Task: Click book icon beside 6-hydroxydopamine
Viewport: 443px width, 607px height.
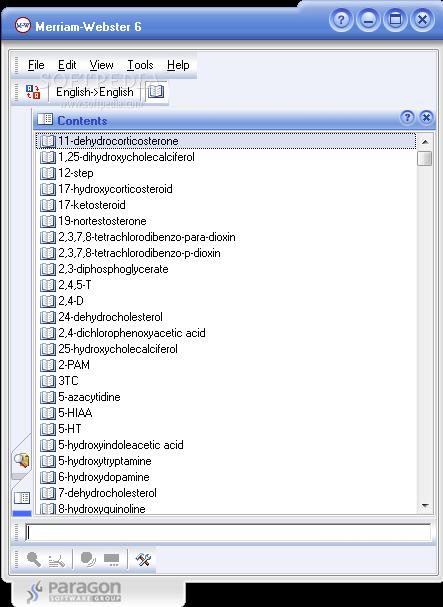Action: click(x=48, y=477)
